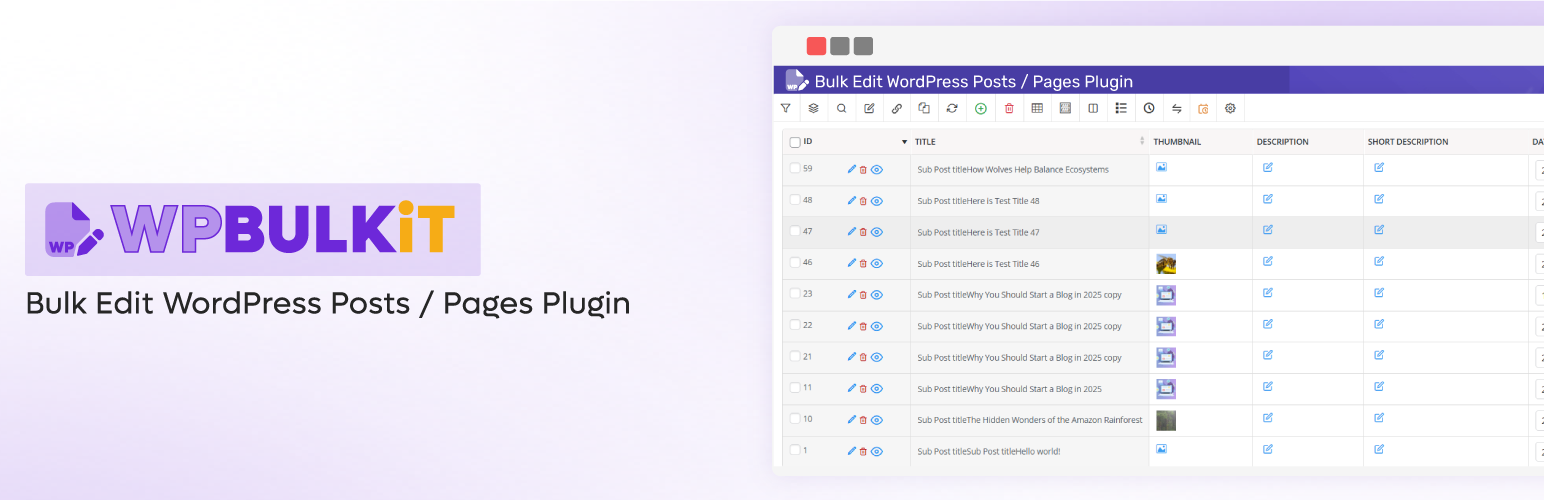
Task: Click the pencil icon in row 11
Action: pos(852,388)
